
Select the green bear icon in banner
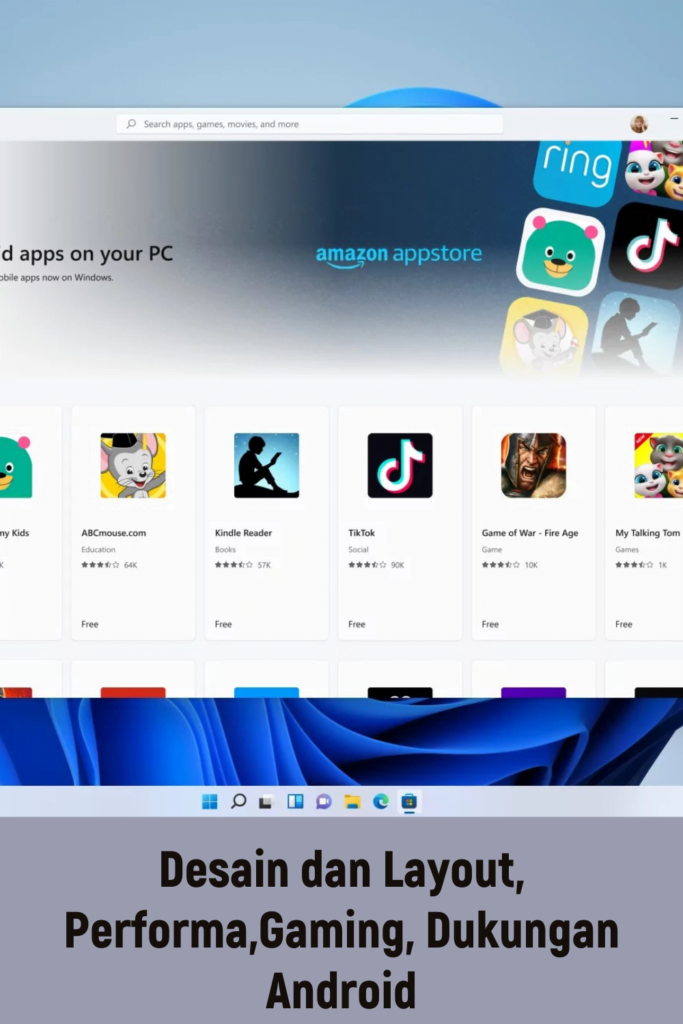click(x=559, y=251)
